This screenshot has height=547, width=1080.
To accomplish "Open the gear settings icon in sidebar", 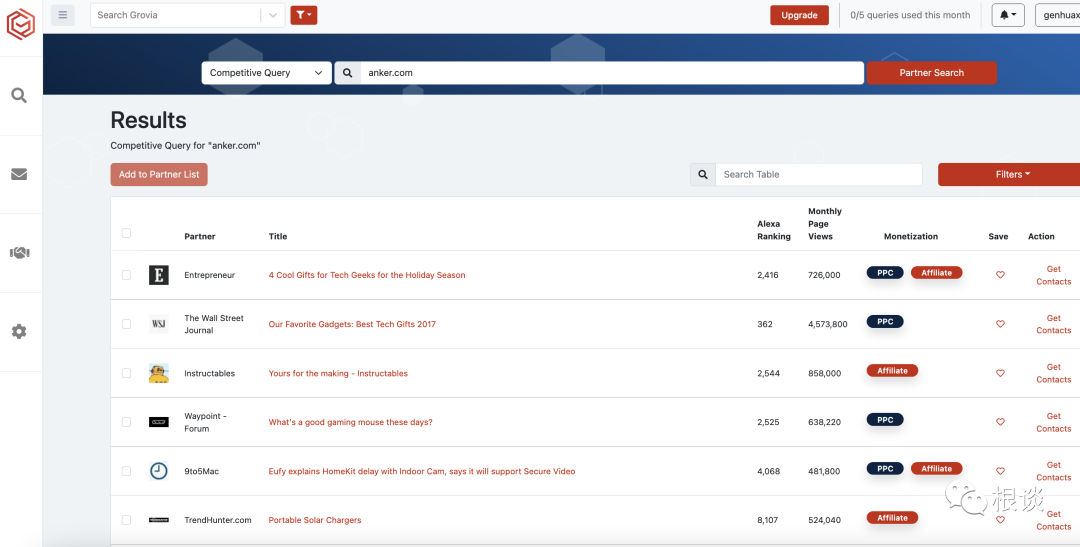I will pos(19,331).
